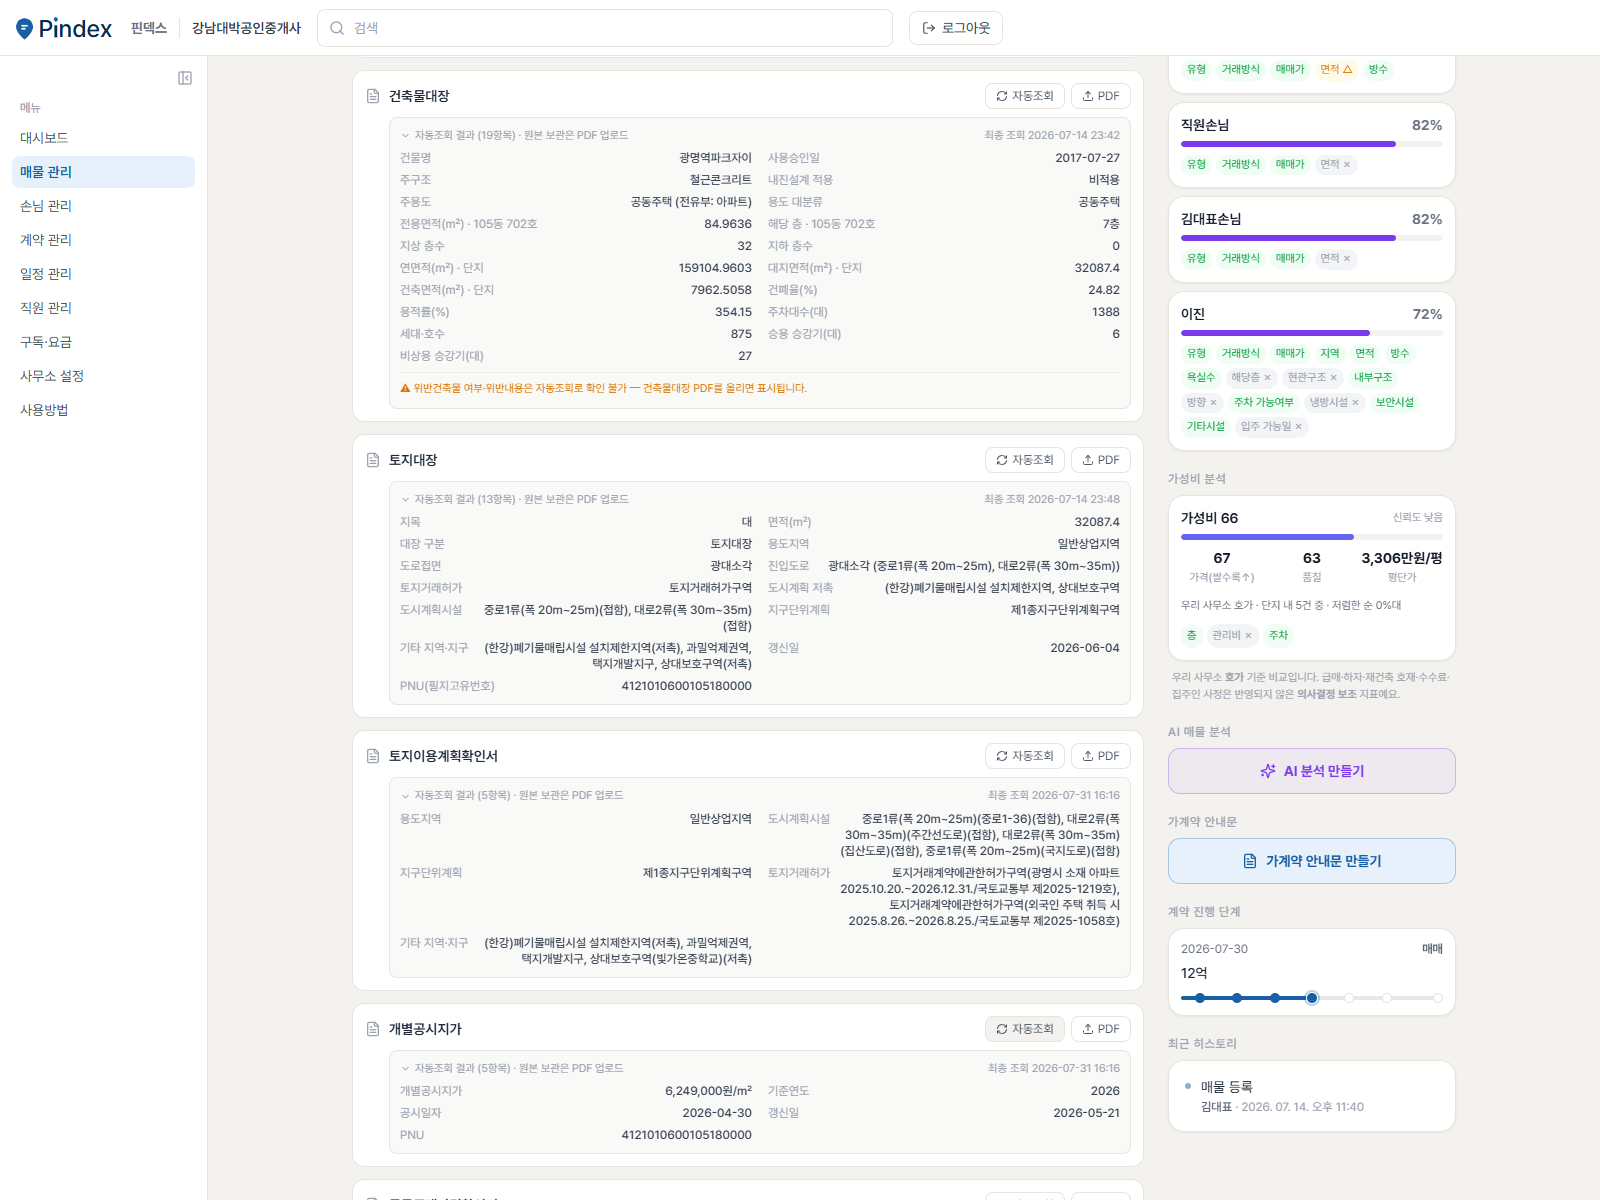Focus the 검색 search field

tap(605, 28)
